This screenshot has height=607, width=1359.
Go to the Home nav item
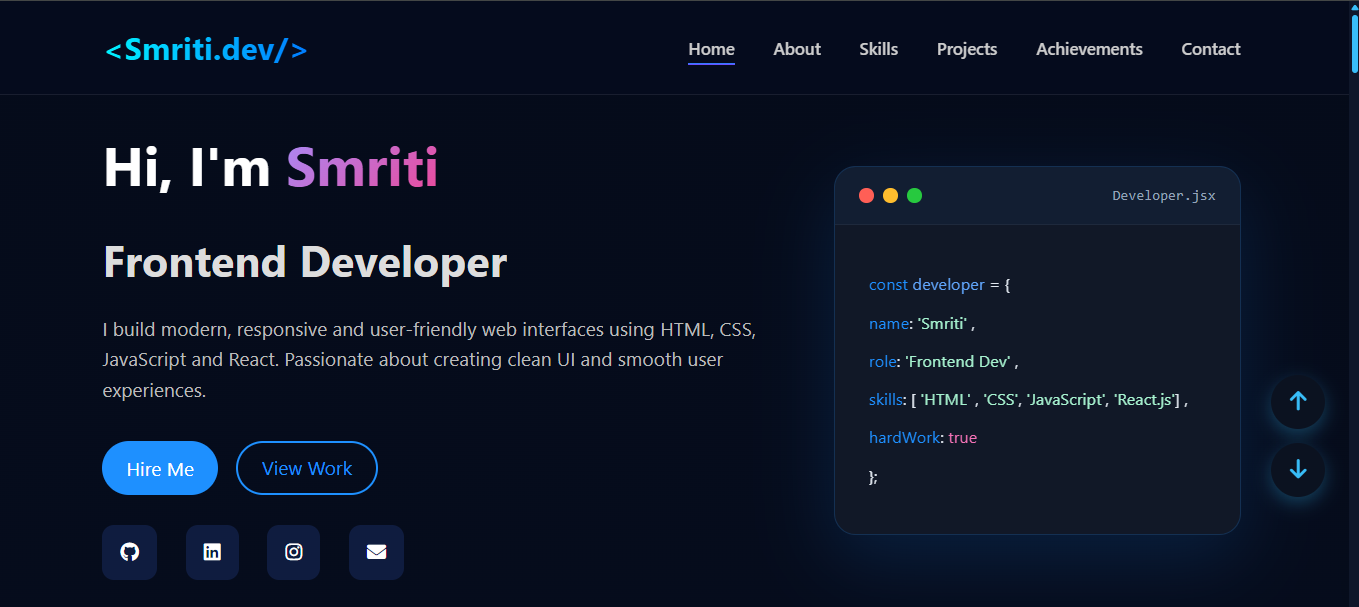pos(711,49)
